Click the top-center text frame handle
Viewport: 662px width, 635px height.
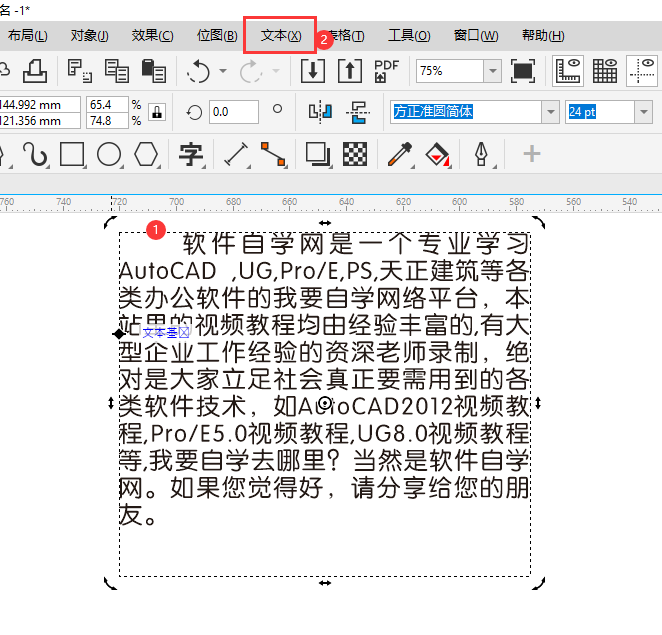[325, 223]
